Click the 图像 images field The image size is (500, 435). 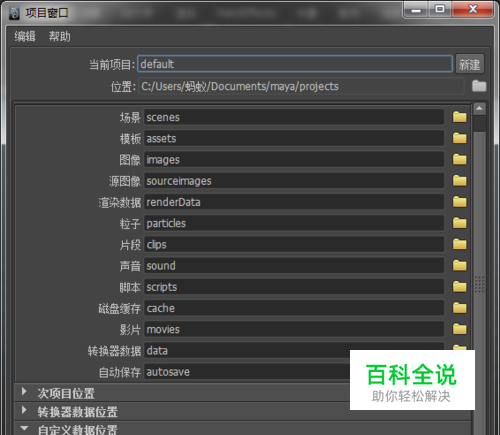click(294, 160)
